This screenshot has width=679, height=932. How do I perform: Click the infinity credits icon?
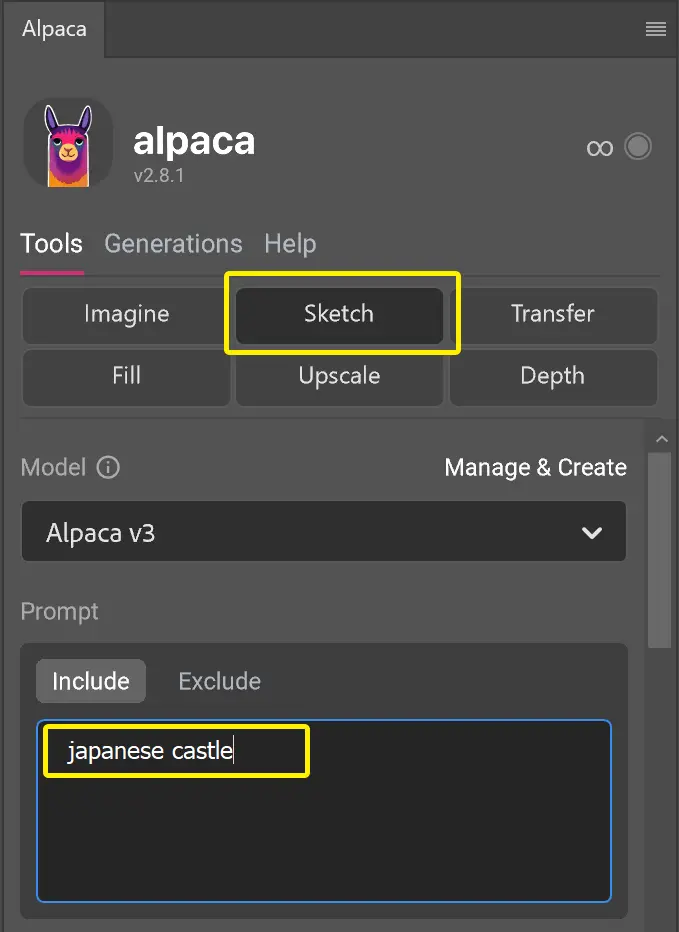[599, 147]
